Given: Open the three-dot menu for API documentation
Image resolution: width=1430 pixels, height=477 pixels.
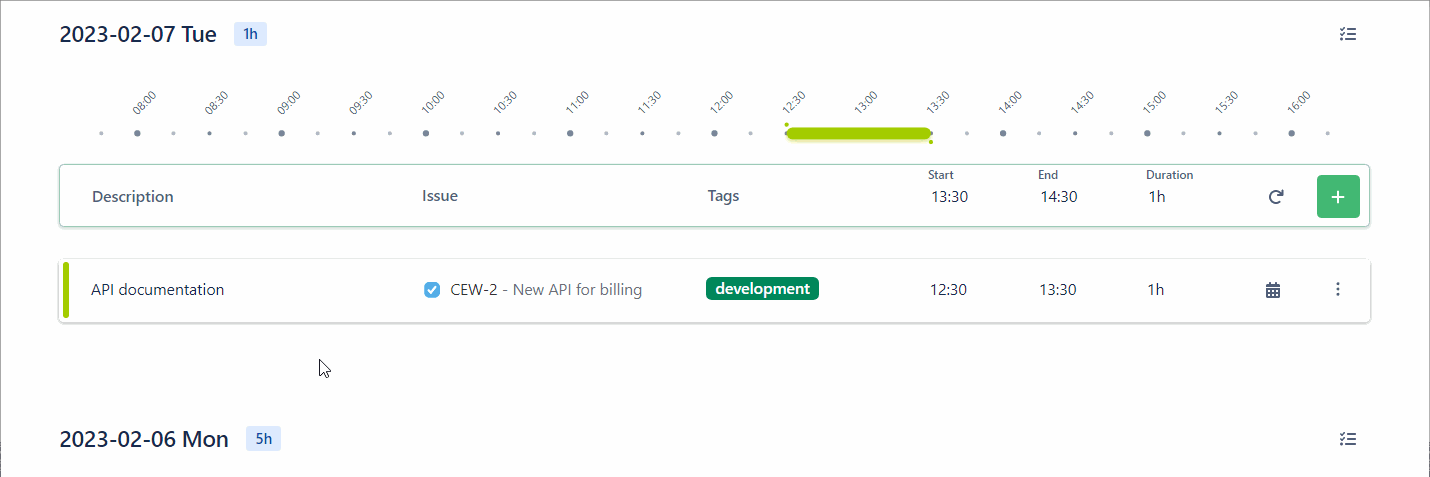Looking at the screenshot, I should pyautogui.click(x=1338, y=290).
